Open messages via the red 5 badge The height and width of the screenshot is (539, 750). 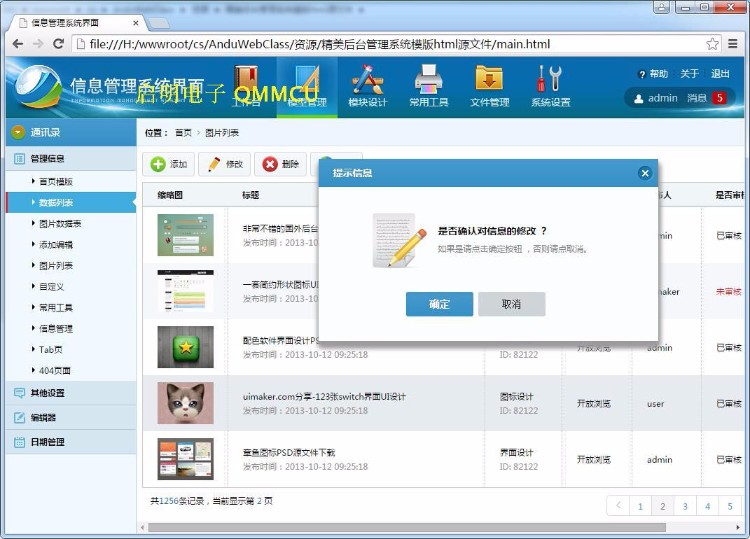tap(719, 98)
